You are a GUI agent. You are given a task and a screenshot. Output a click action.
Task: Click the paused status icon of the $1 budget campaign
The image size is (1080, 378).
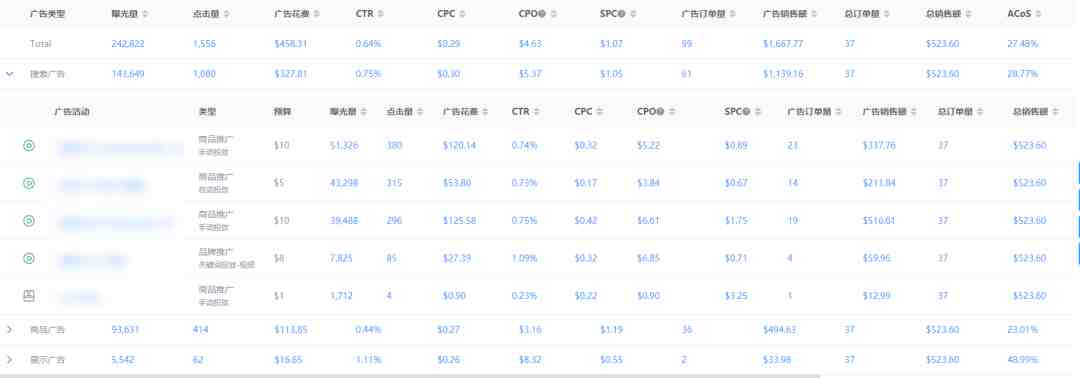29,296
